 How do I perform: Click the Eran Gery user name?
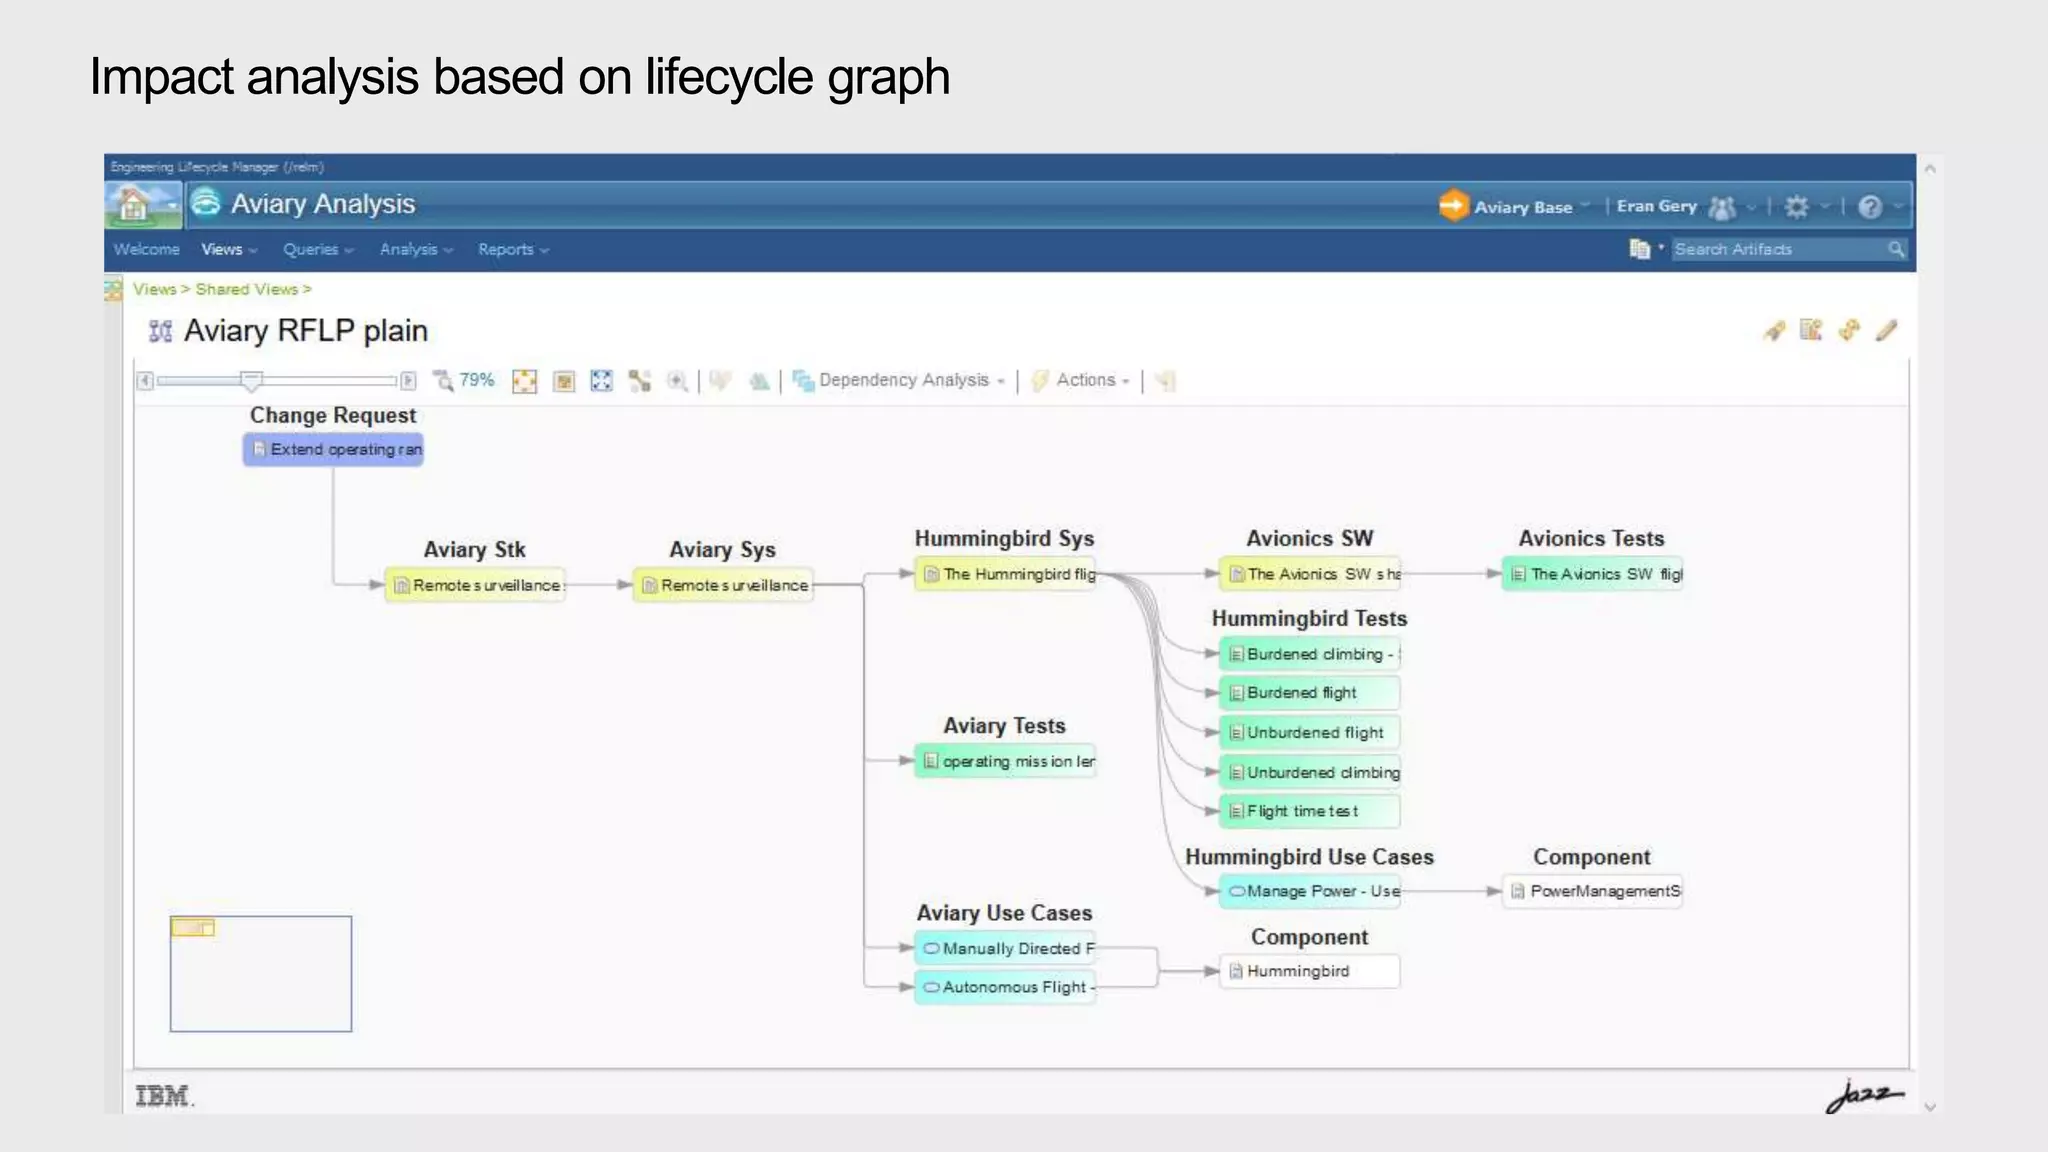pos(1656,206)
